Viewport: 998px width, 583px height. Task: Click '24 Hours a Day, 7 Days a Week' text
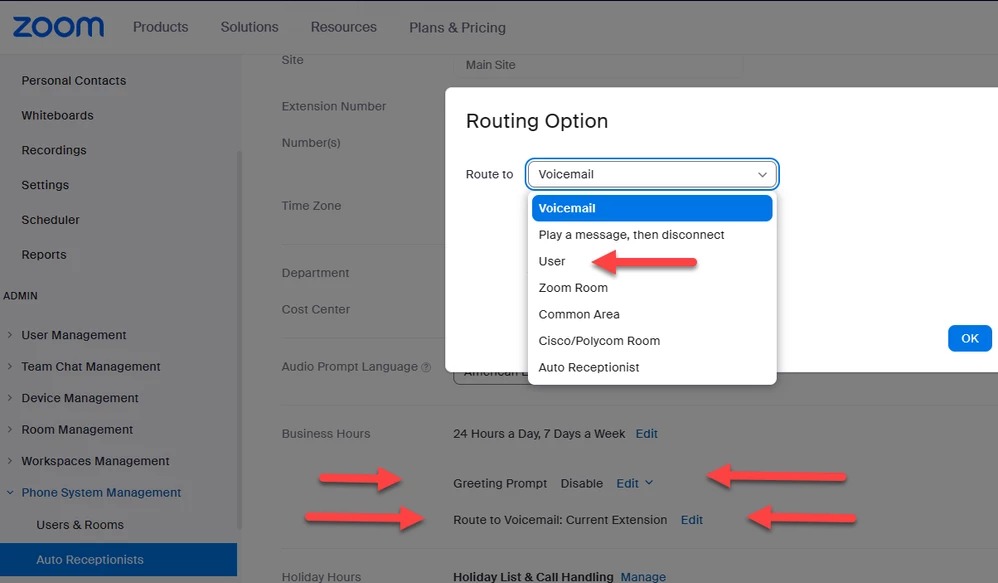[539, 433]
